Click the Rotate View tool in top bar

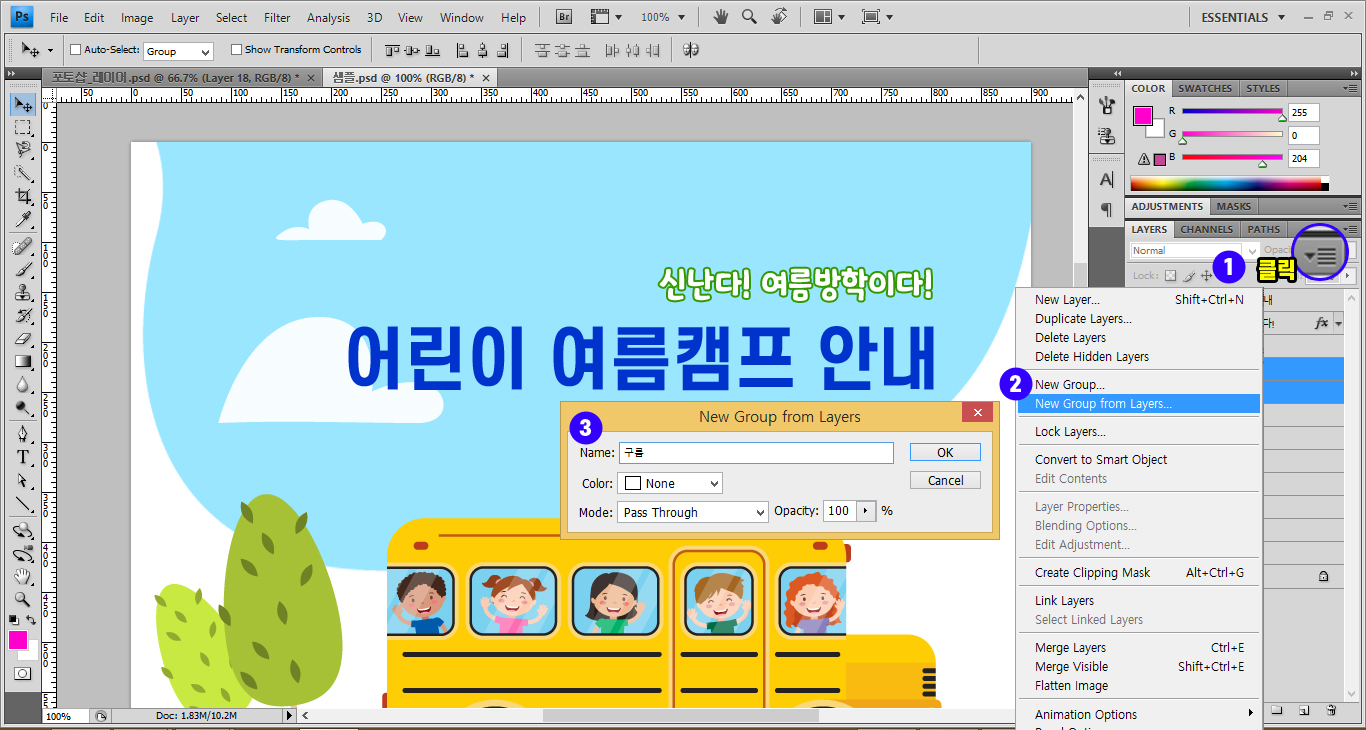pyautogui.click(x=780, y=17)
